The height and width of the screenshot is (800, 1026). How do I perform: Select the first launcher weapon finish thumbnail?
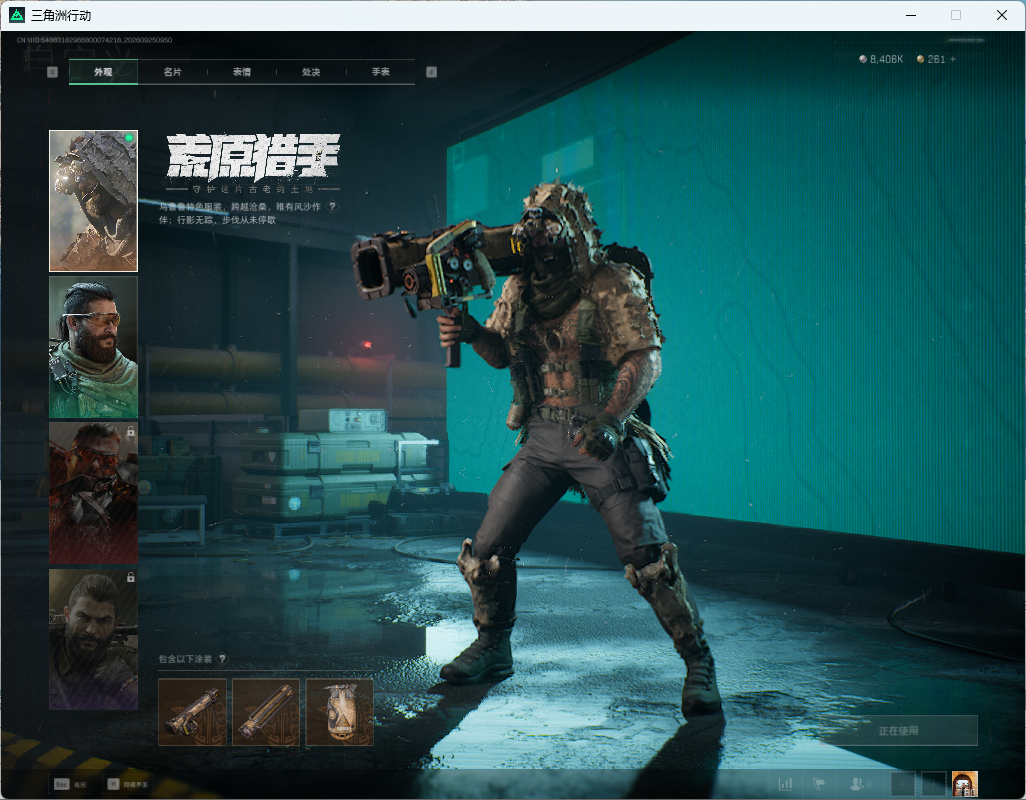pyautogui.click(x=192, y=712)
